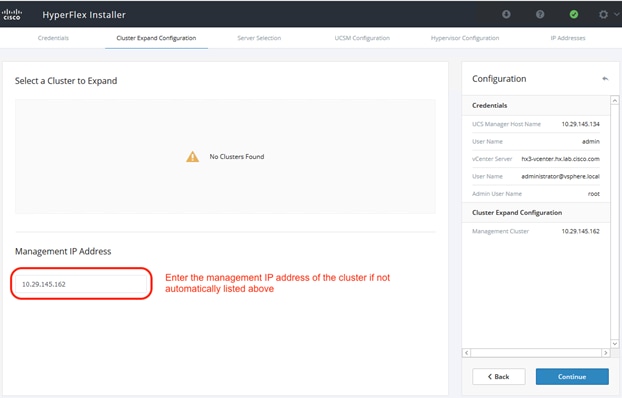
Task: Click the Continue button
Action: point(572,377)
